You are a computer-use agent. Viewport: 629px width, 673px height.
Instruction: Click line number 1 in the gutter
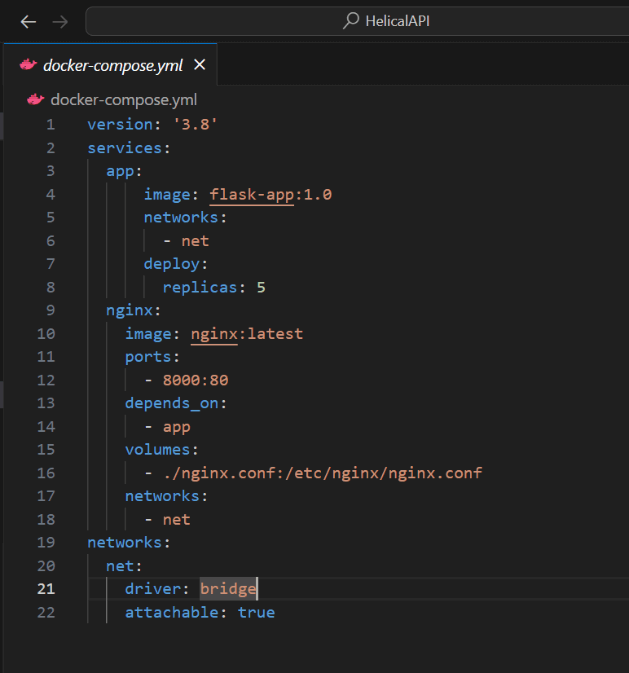pos(51,124)
